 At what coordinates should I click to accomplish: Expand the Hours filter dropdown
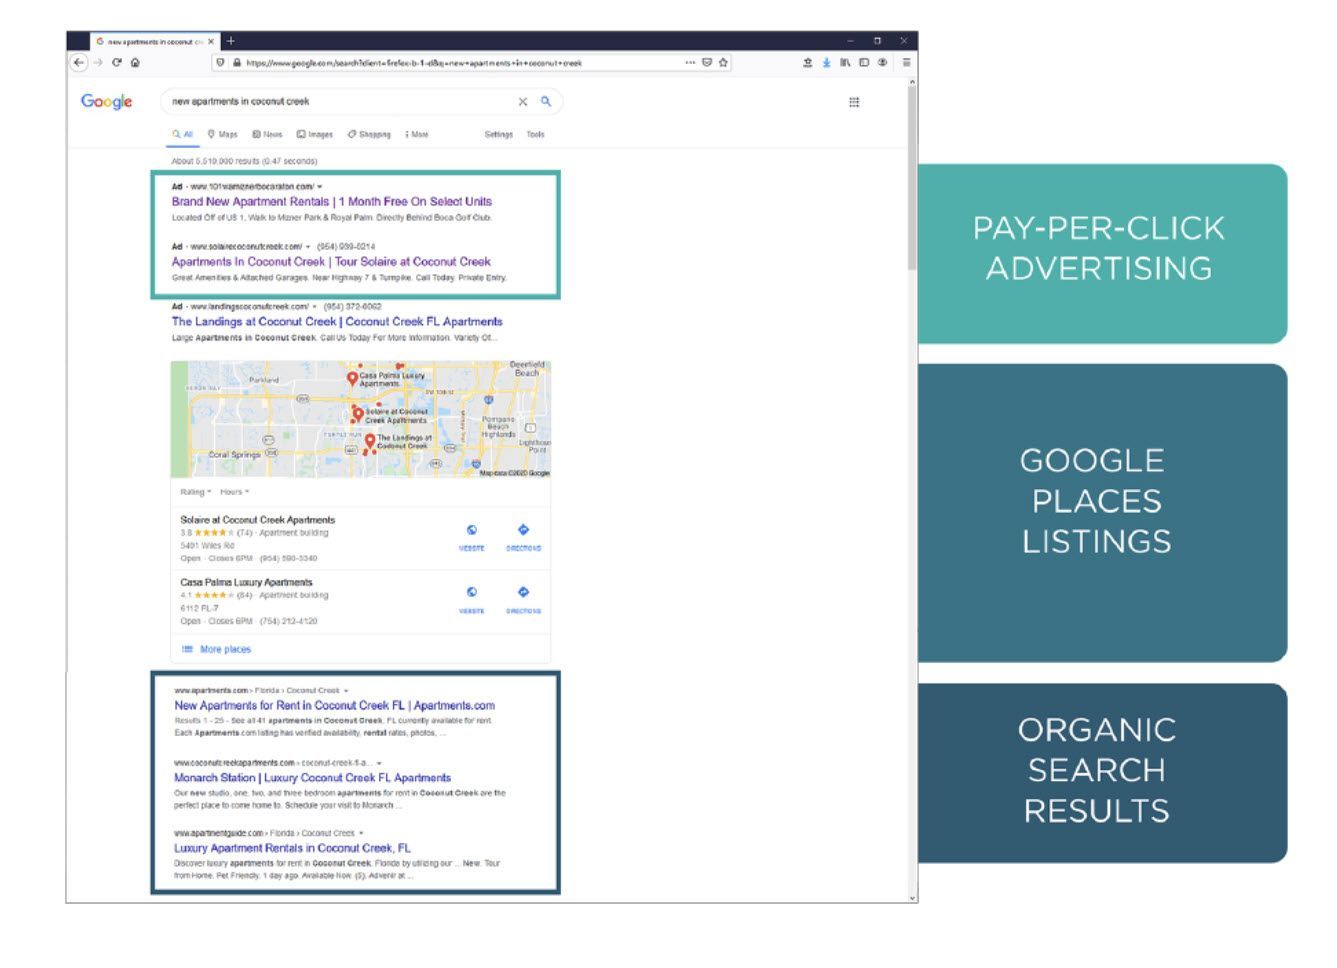pyautogui.click(x=234, y=492)
